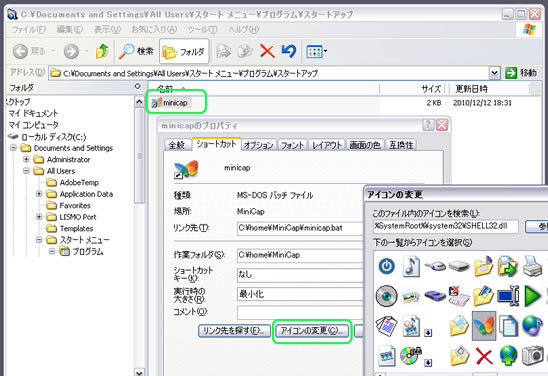The image size is (548, 376).
Task: Click the 移動 go button
Action: [x=521, y=73]
